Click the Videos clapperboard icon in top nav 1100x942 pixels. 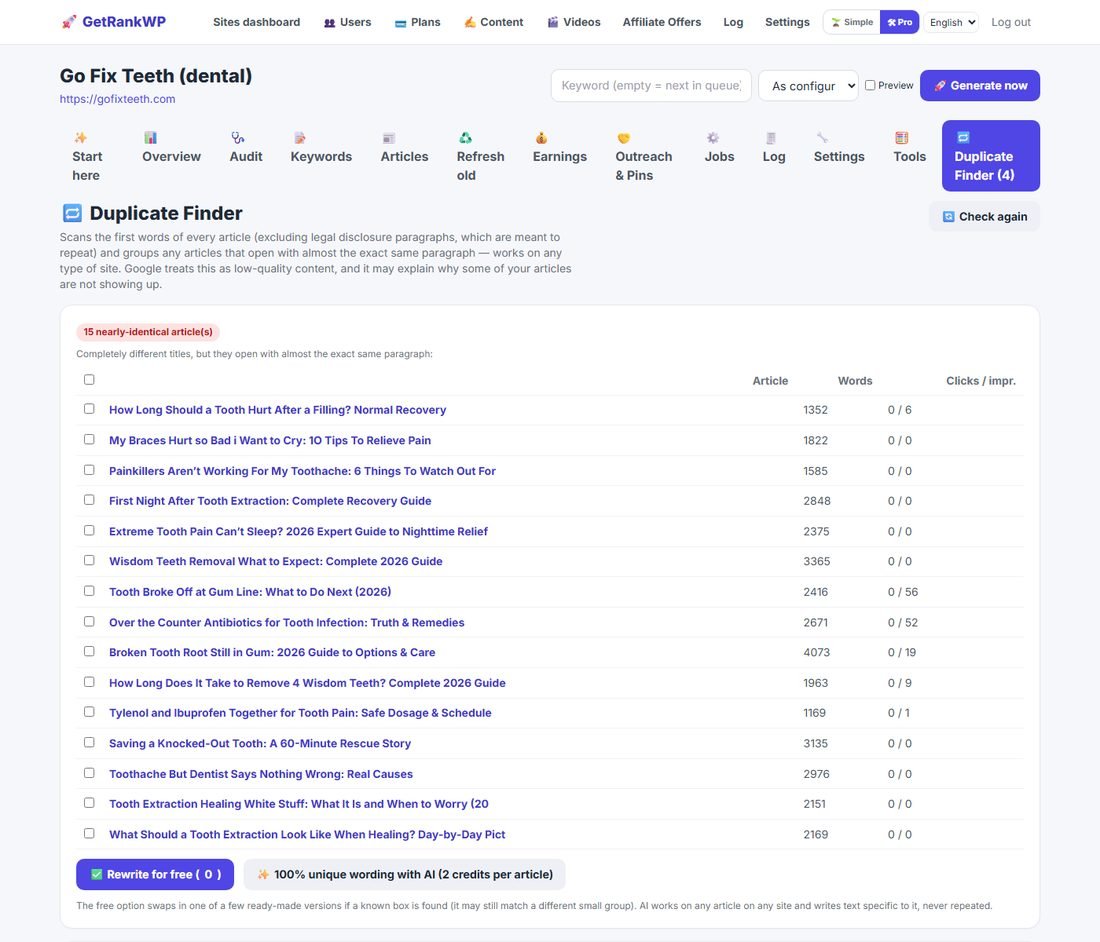click(x=553, y=22)
